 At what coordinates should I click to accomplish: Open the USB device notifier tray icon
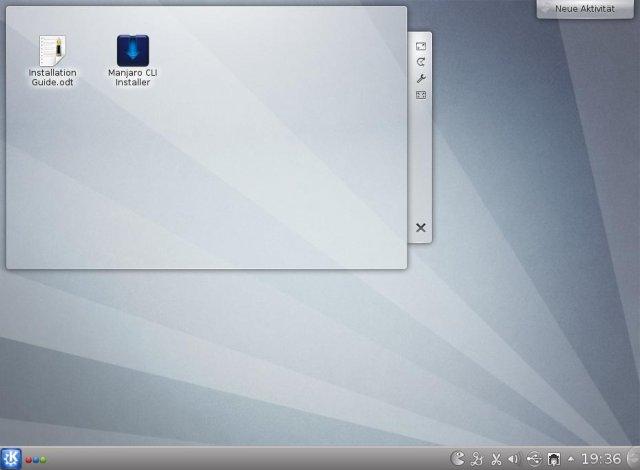(x=533, y=459)
